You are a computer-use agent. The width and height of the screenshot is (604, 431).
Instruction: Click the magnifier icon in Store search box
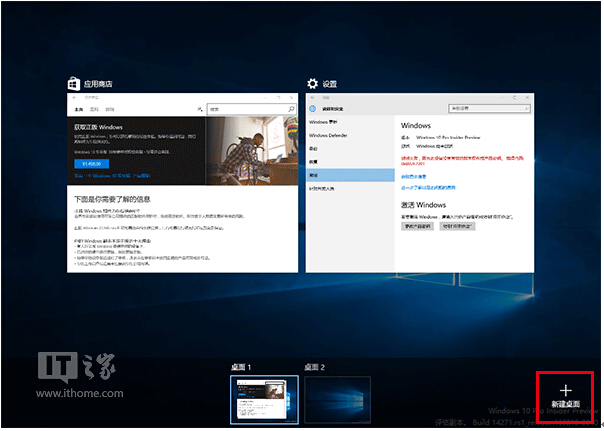point(290,108)
